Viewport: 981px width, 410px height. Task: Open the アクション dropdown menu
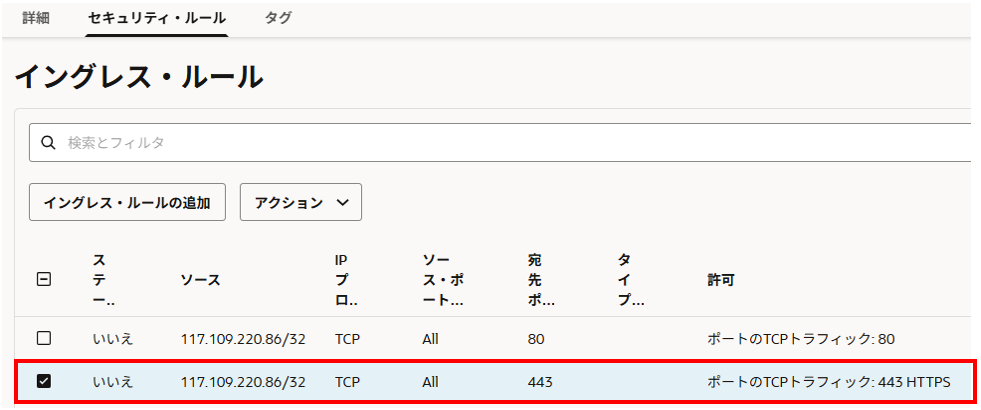tap(300, 202)
